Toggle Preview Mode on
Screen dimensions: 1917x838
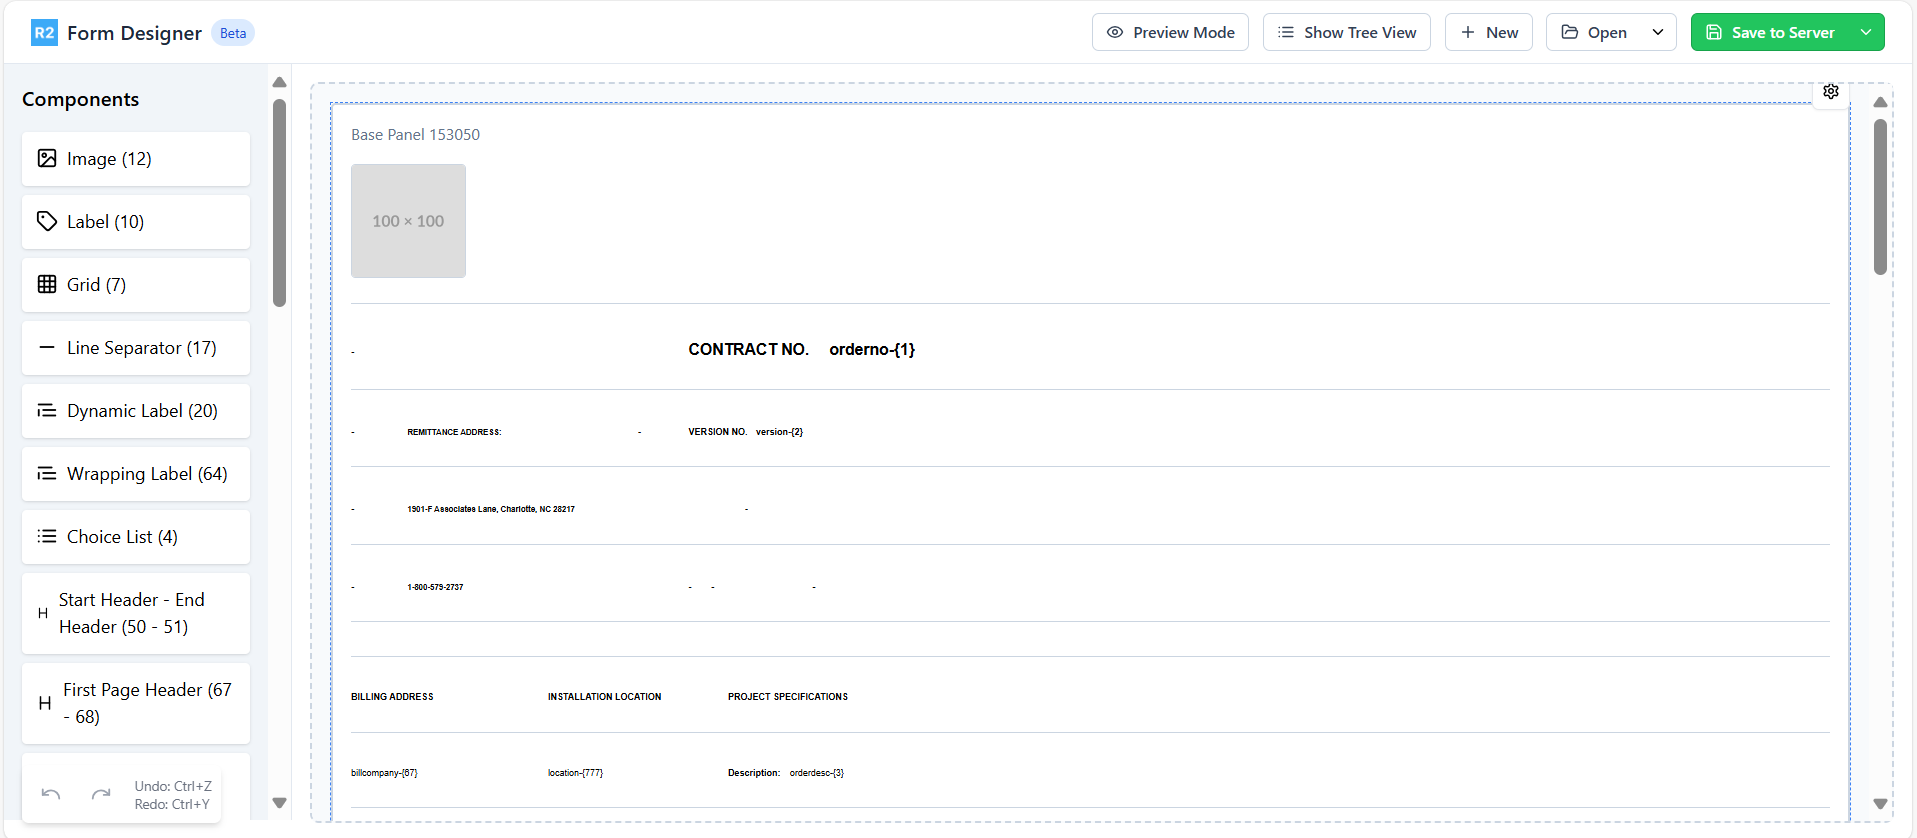coord(1170,33)
